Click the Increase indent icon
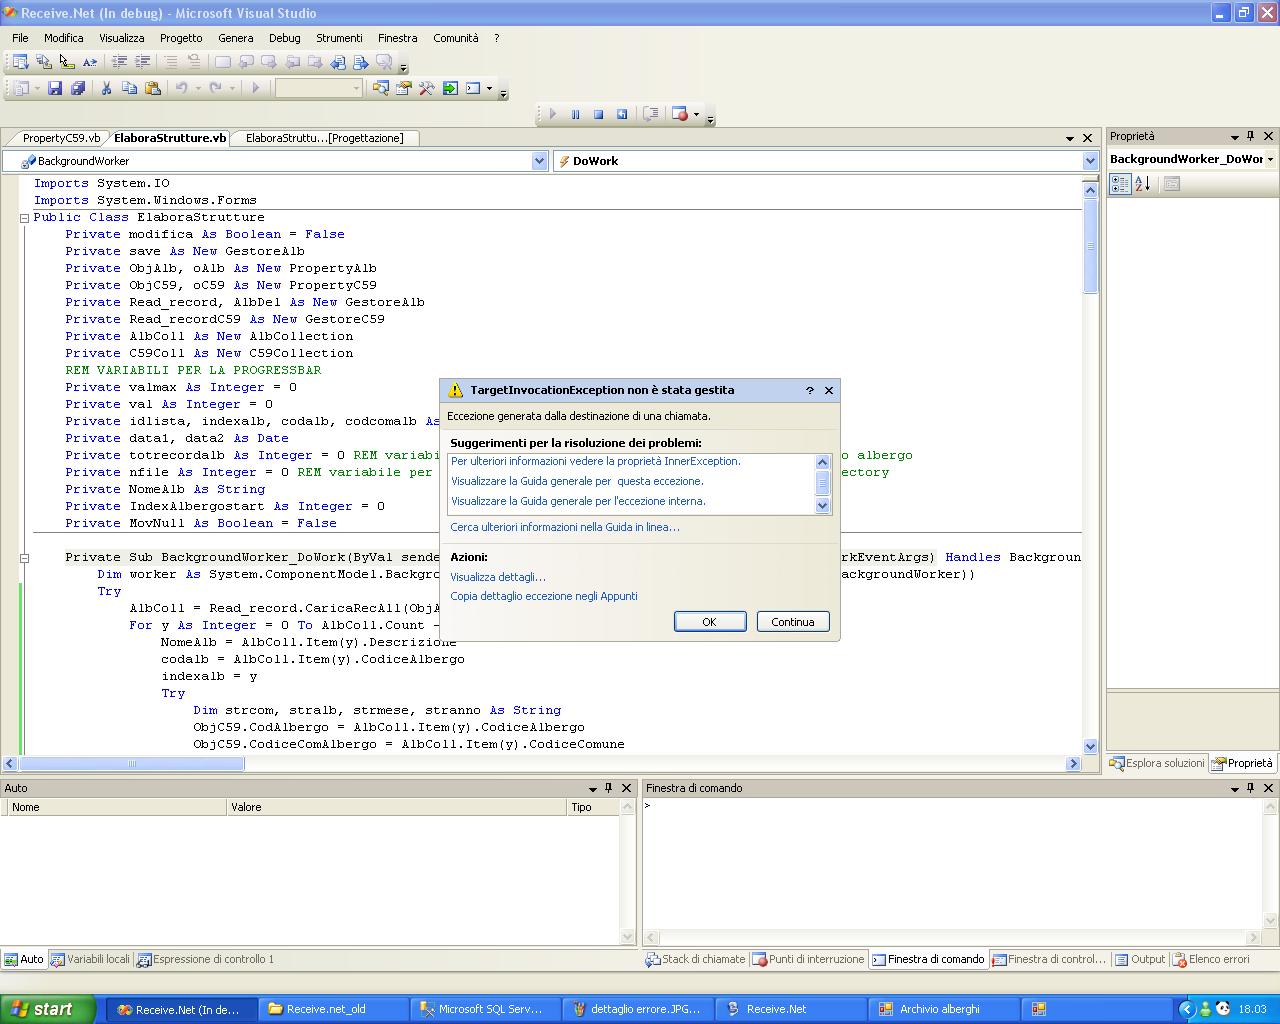The width and height of the screenshot is (1280, 1024). point(142,62)
